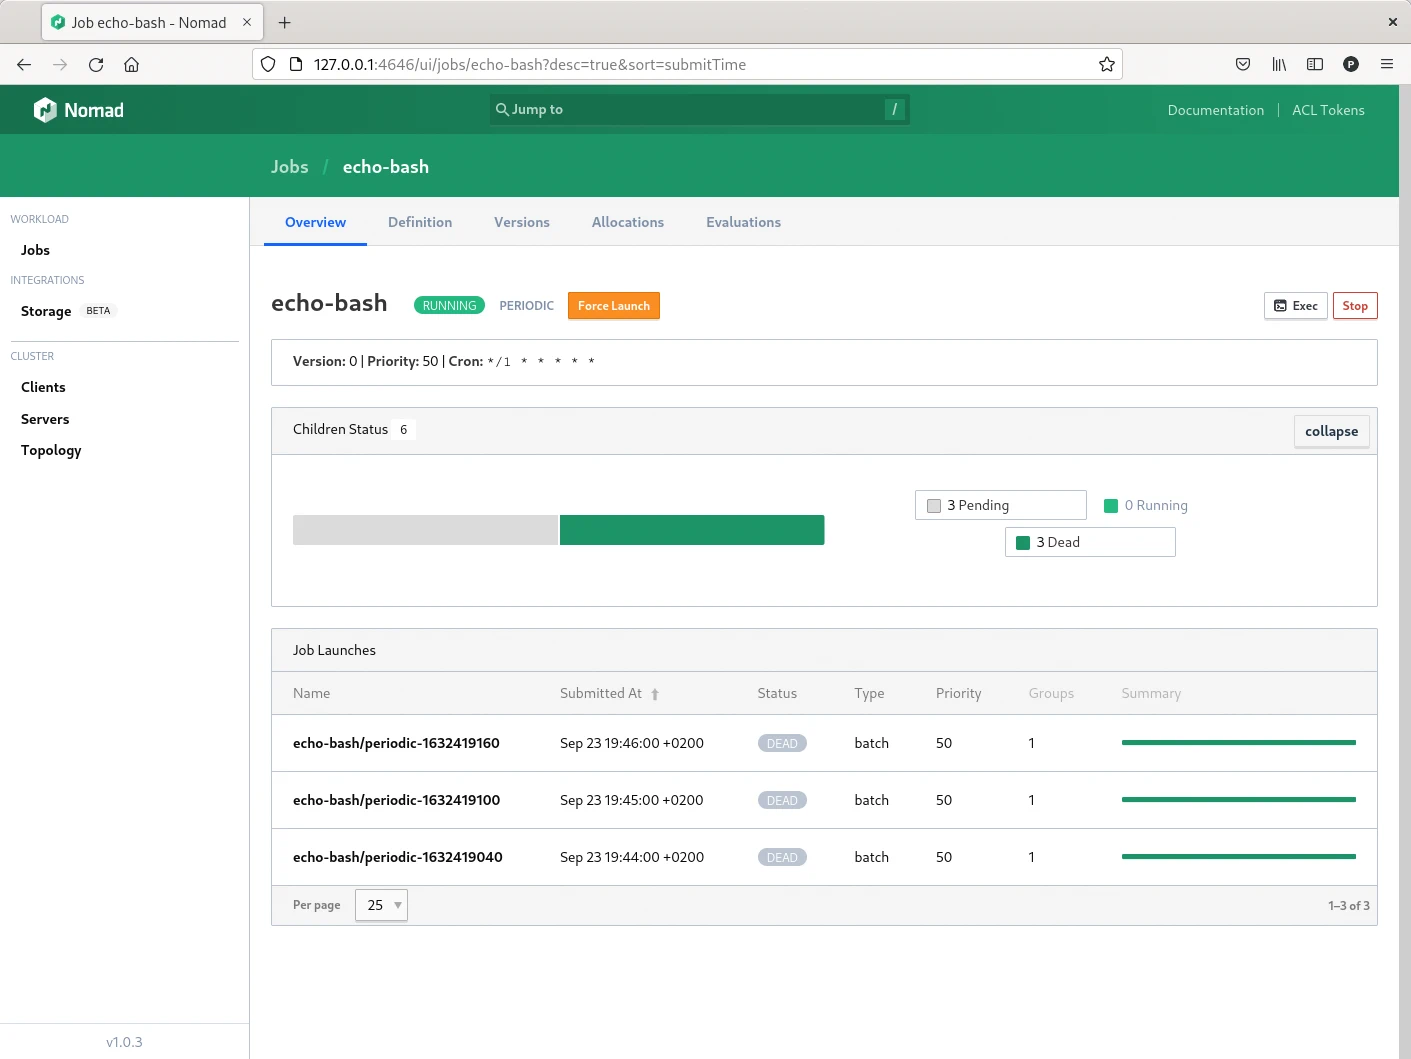This screenshot has height=1059, width=1411.
Task: Click the browser reload icon
Action: coord(96,64)
